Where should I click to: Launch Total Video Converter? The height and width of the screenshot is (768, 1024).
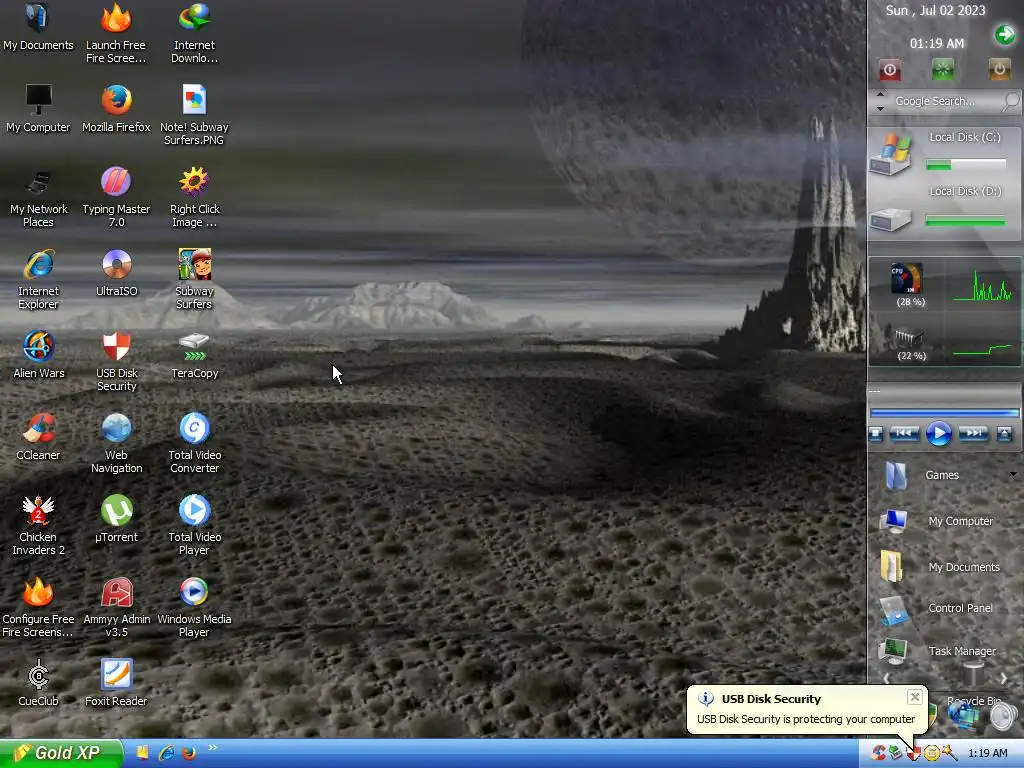[194, 443]
